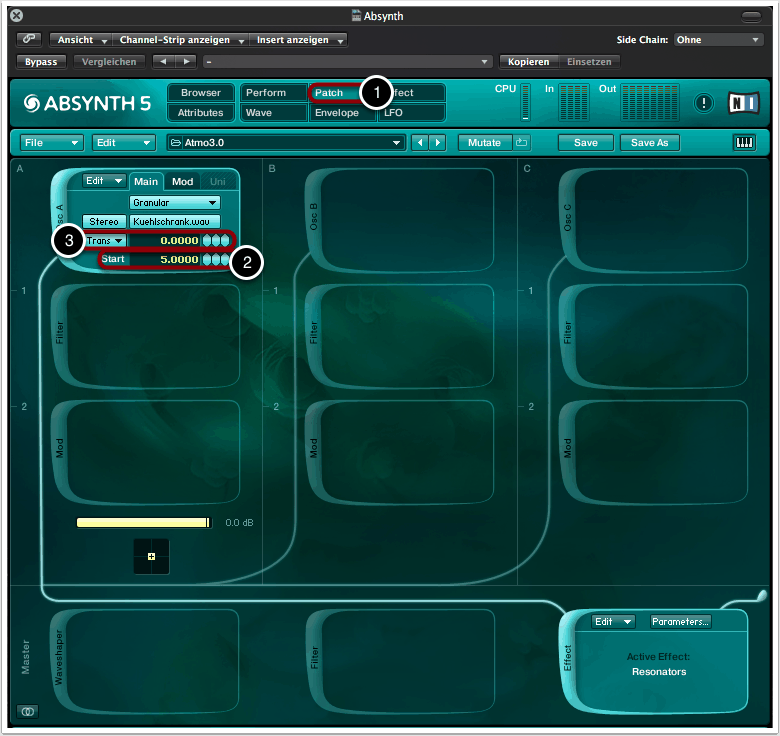This screenshot has width=780, height=736.
Task: Open the effect Parameters... button
Action: coord(680,621)
